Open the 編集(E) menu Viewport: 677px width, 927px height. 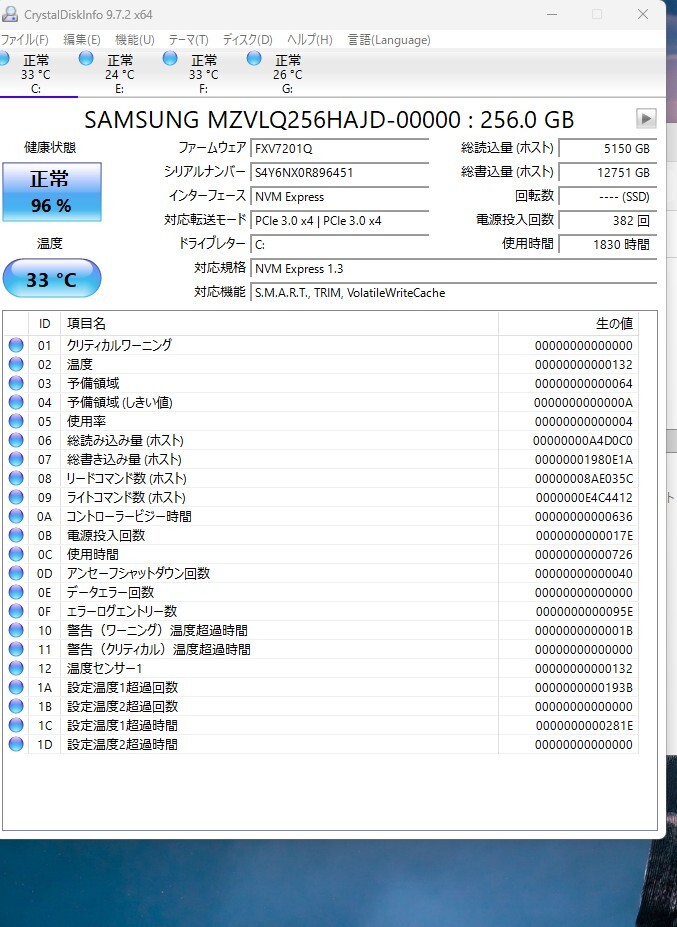[81, 40]
